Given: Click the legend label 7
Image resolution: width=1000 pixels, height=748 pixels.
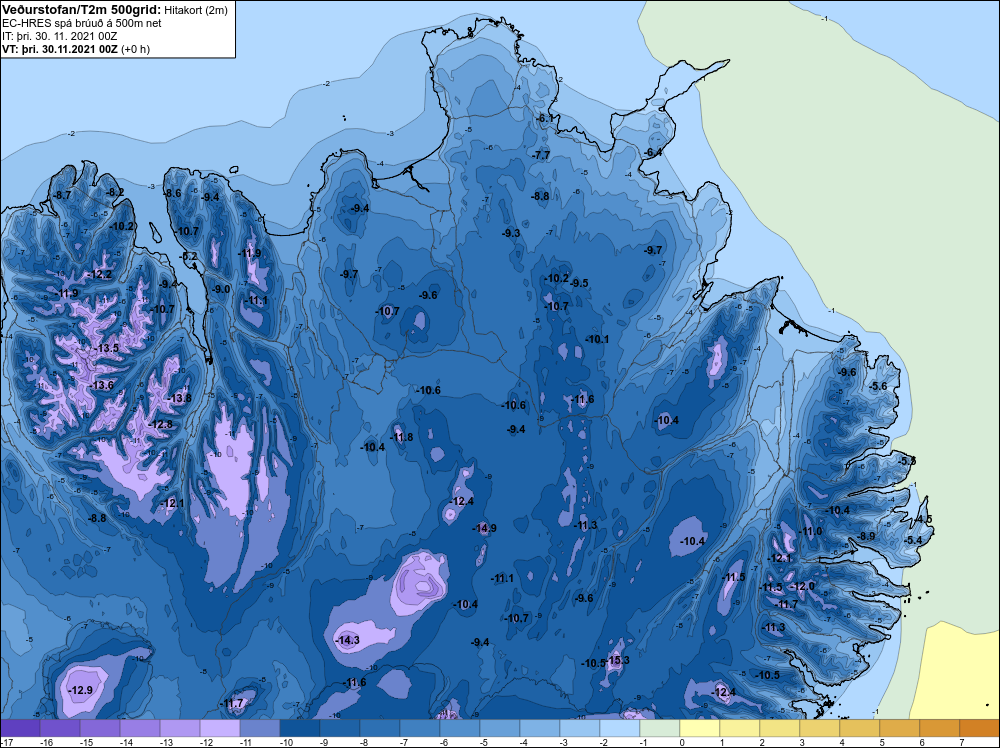Looking at the screenshot, I should 962,742.
